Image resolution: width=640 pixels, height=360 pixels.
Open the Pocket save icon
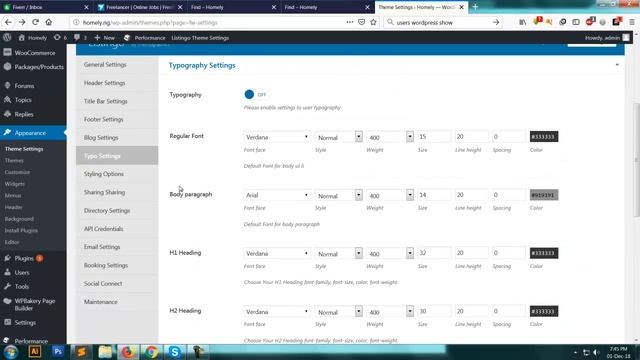(361, 22)
